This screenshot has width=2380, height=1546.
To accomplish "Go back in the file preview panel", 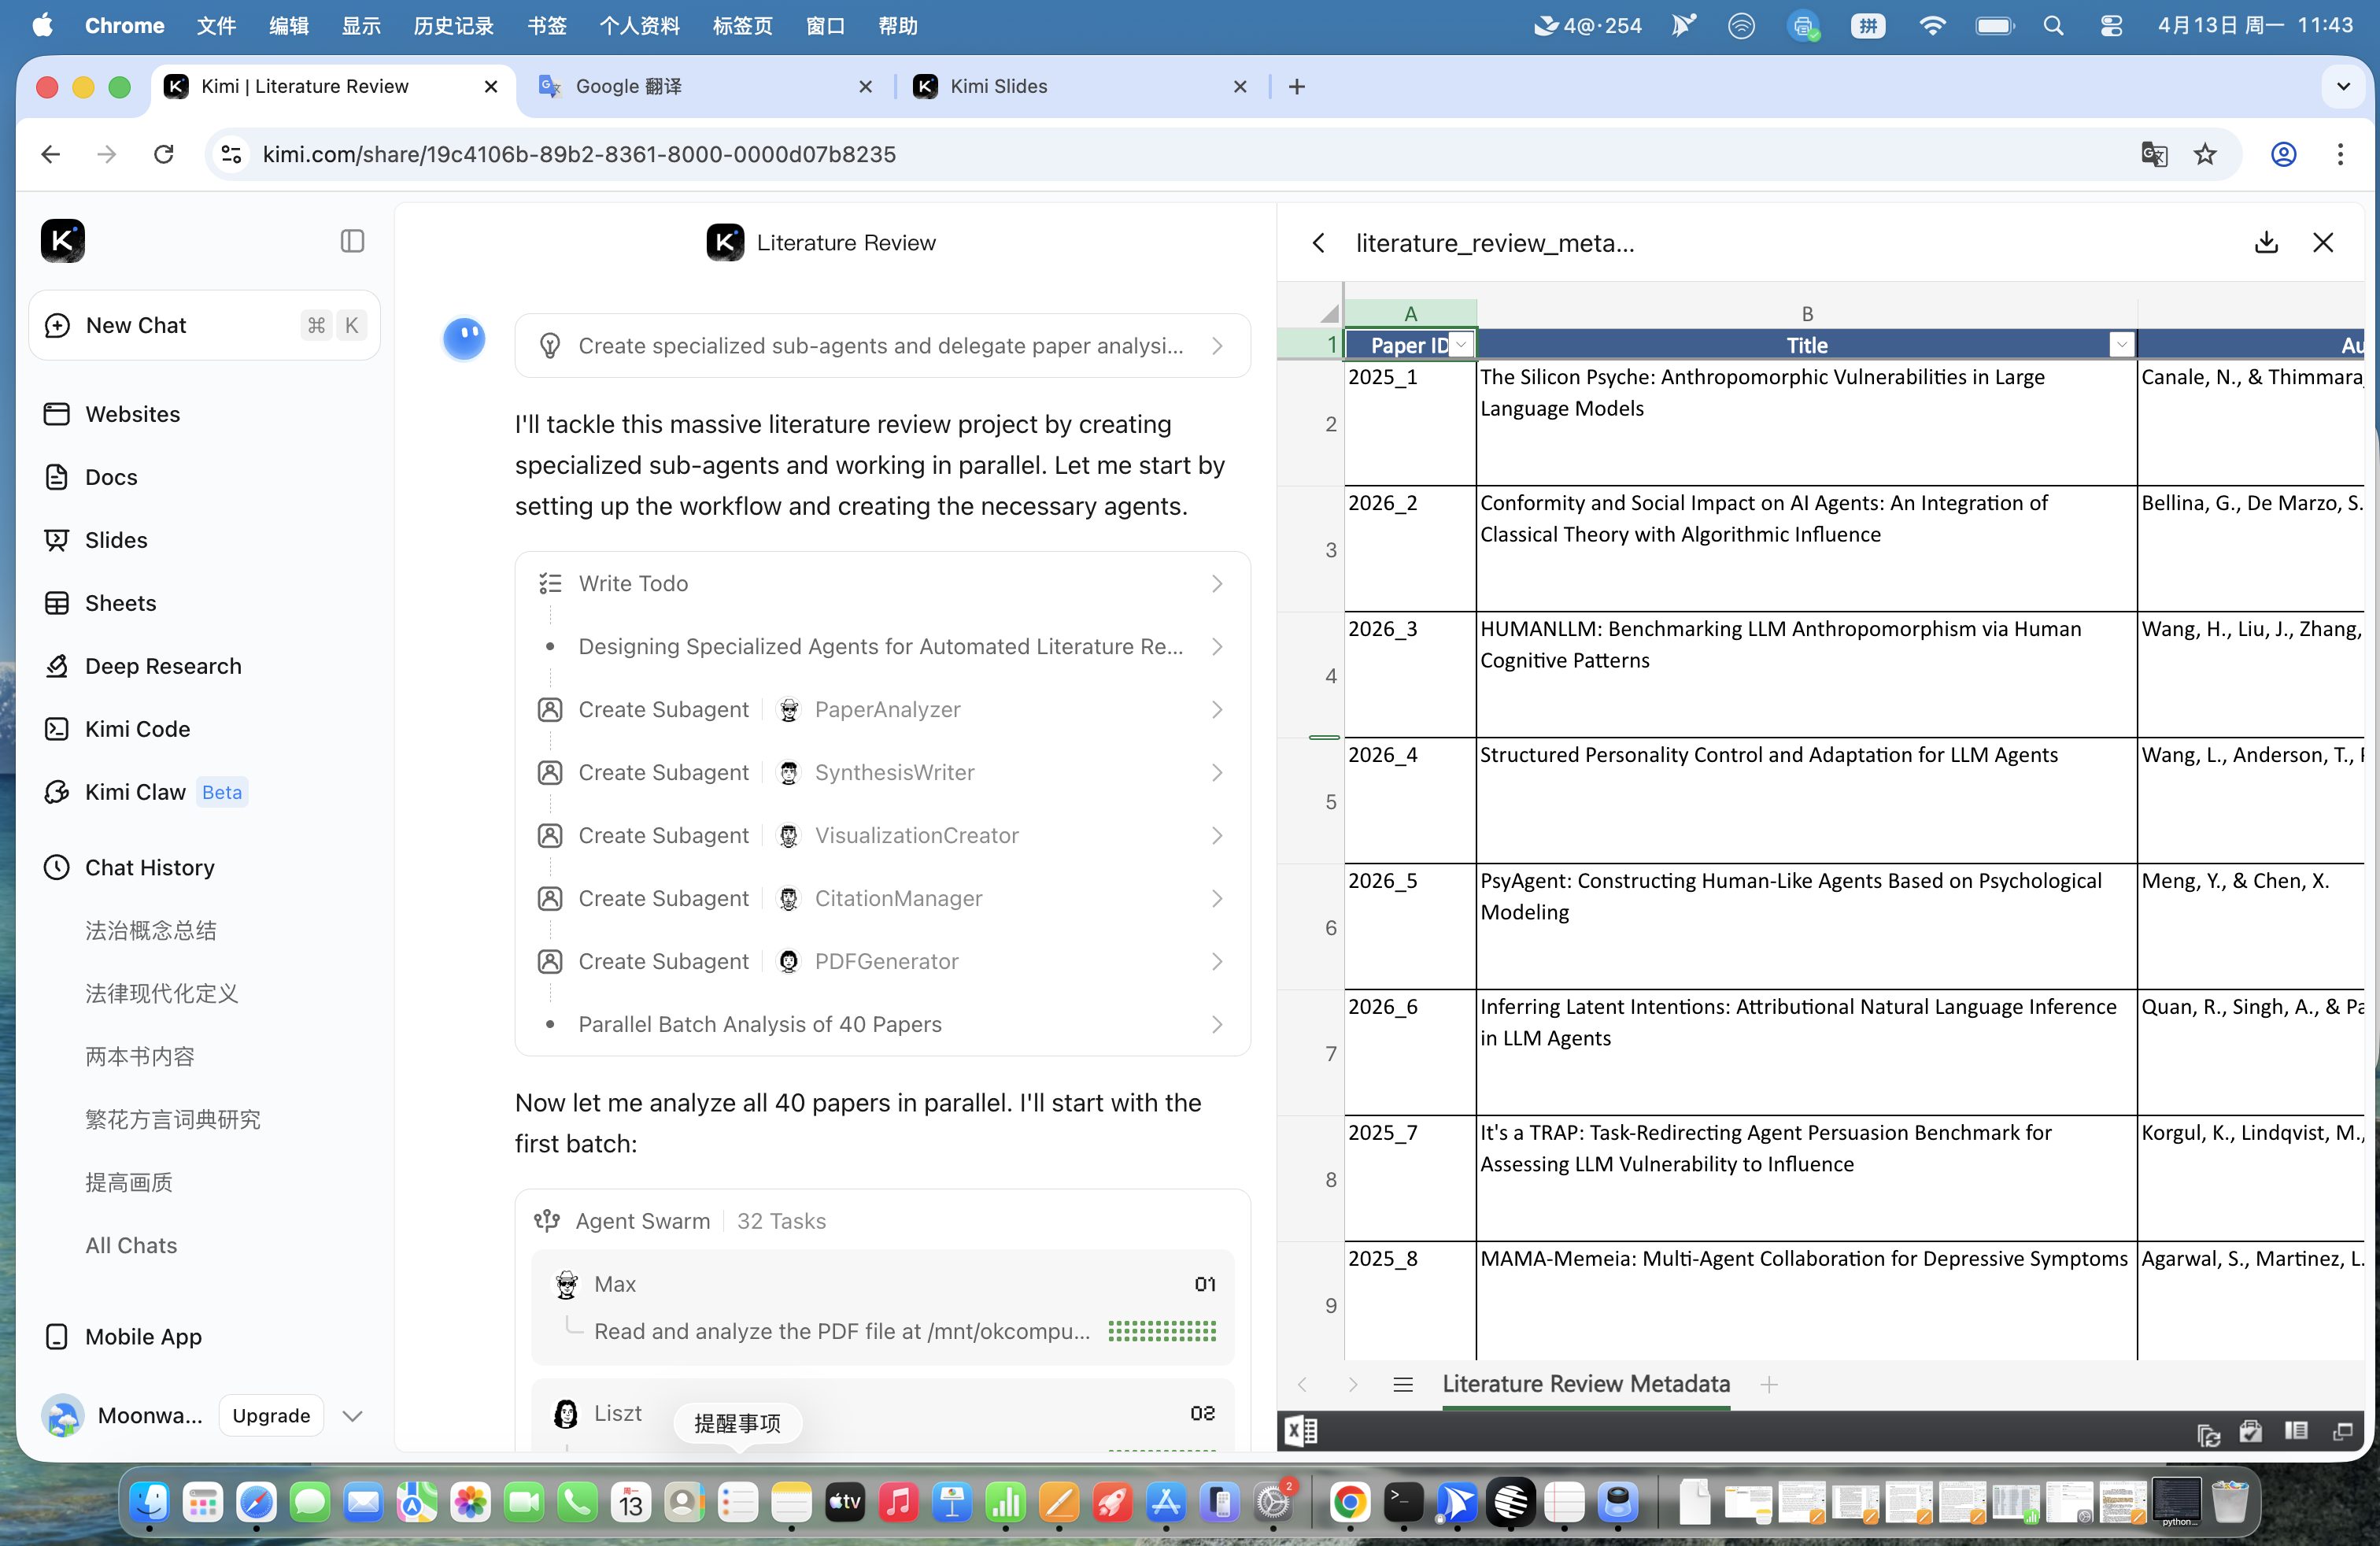I will tap(1319, 243).
